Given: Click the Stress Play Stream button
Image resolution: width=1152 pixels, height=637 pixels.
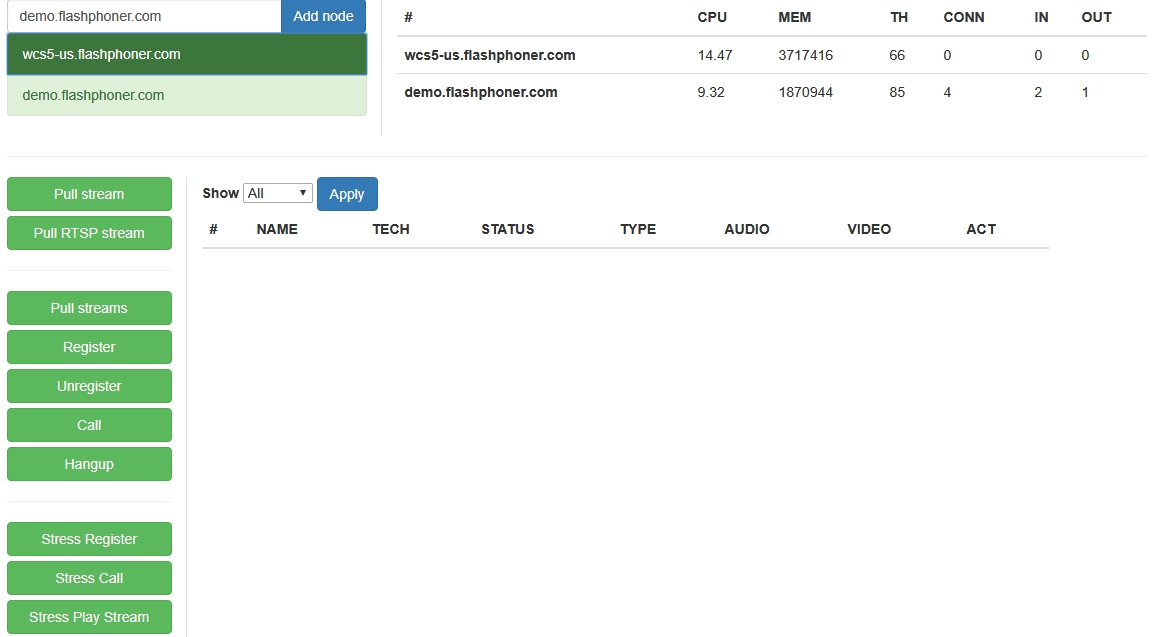Looking at the screenshot, I should point(89,617).
